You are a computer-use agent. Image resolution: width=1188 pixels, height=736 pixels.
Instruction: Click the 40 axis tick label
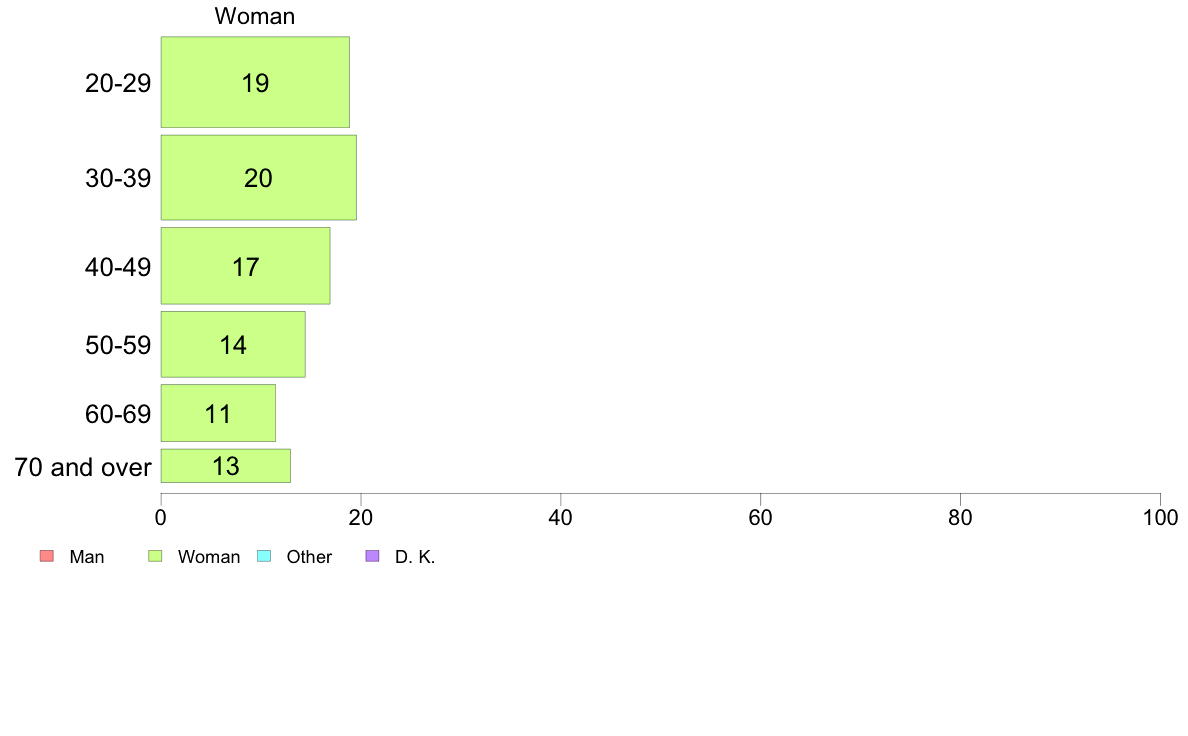coord(561,518)
